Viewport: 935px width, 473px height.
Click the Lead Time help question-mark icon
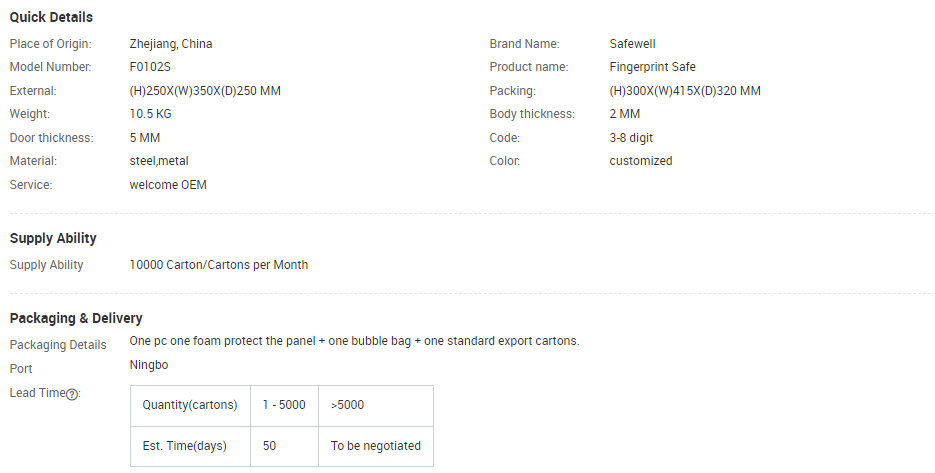[x=72, y=394]
